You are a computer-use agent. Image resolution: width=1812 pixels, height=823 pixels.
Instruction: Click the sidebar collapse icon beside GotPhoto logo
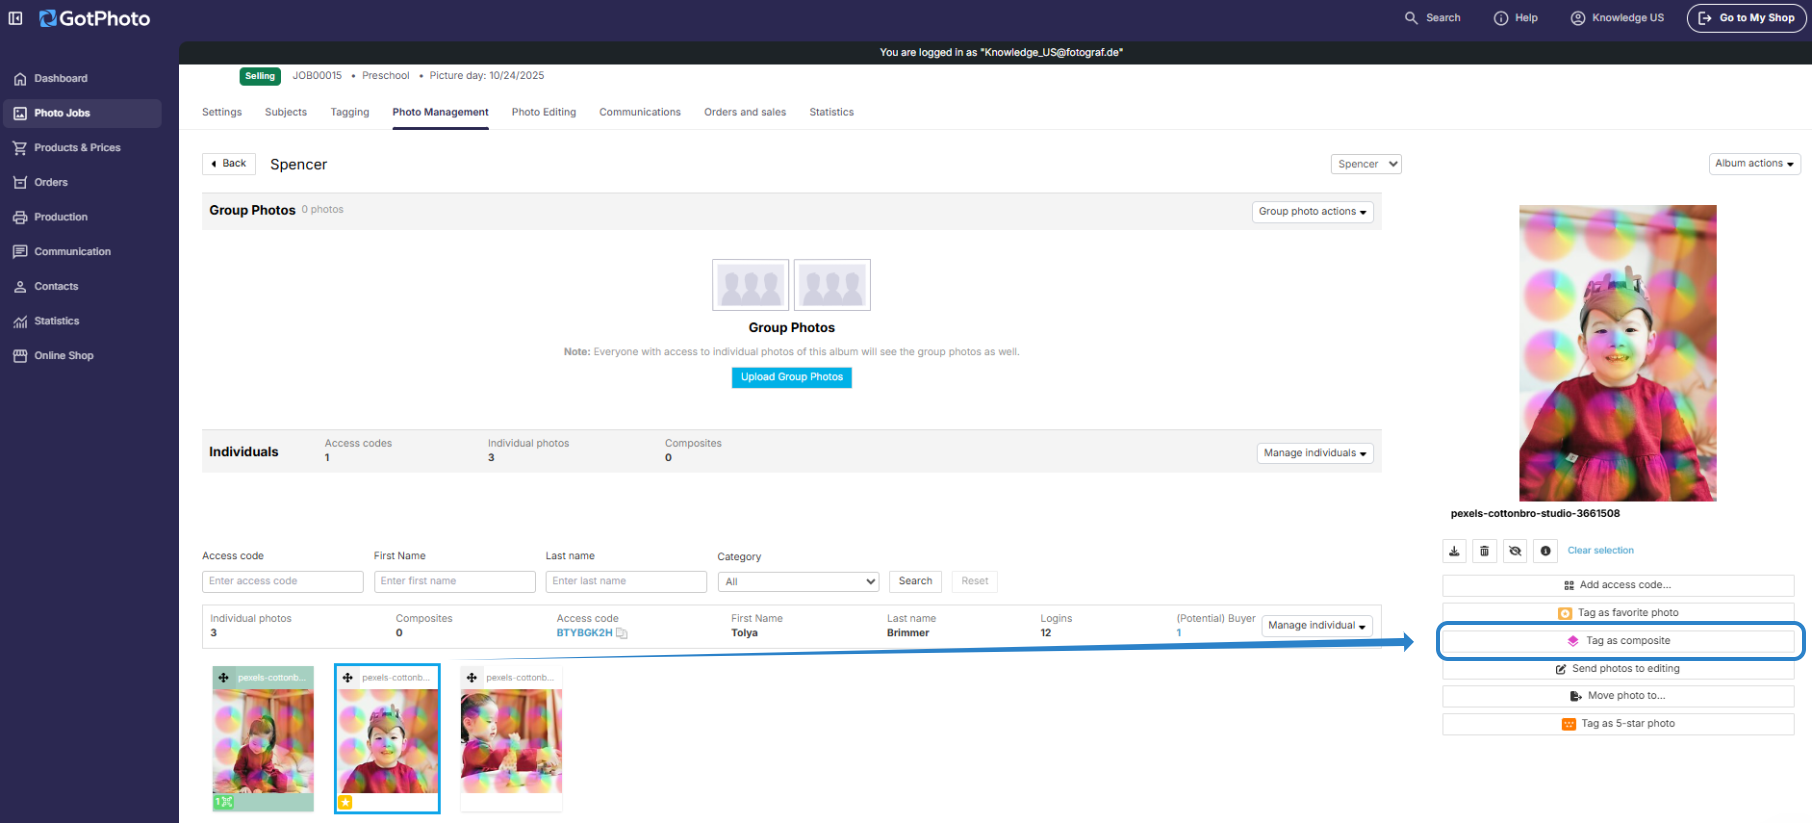coord(16,18)
